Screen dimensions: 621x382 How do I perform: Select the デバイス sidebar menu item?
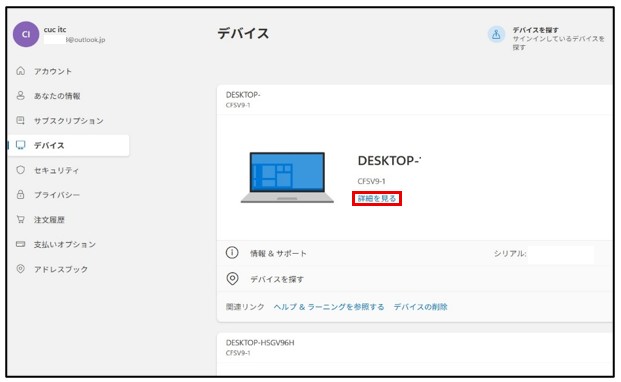tap(69, 145)
